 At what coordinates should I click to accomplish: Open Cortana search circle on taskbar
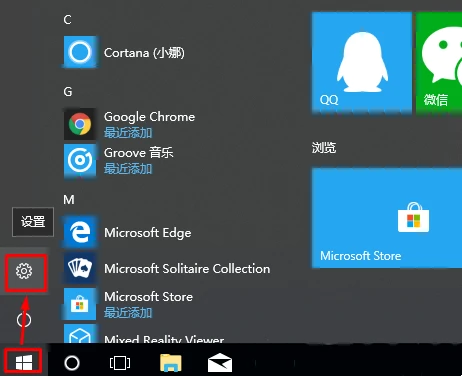tap(72, 363)
